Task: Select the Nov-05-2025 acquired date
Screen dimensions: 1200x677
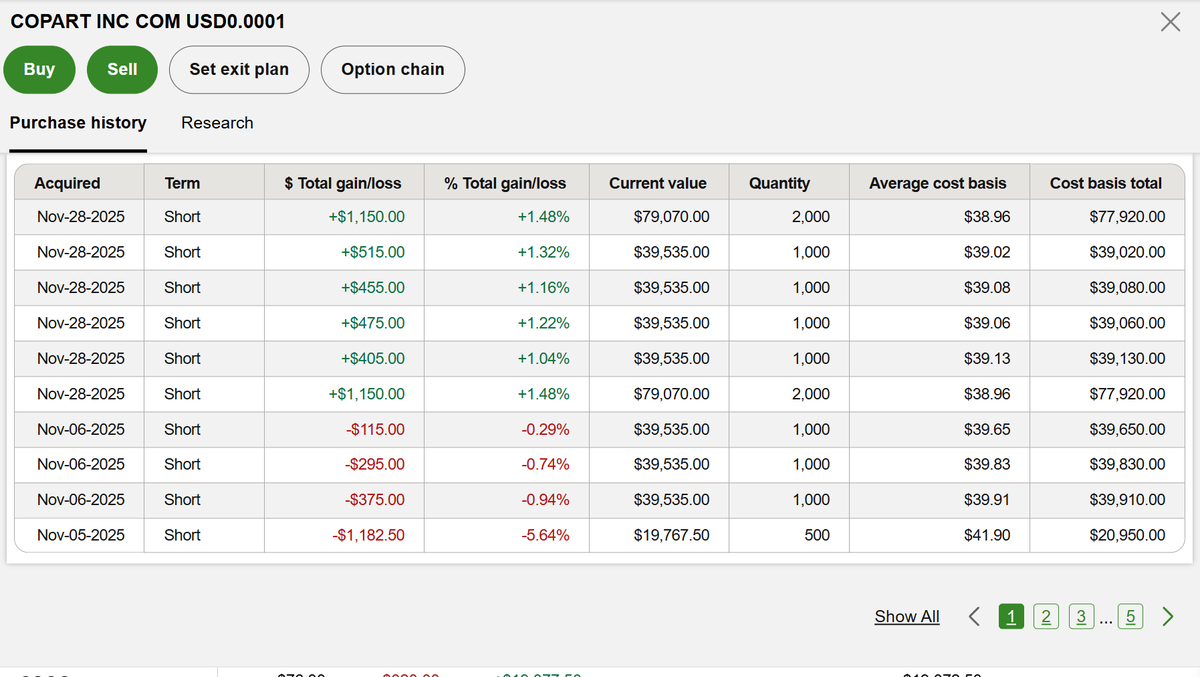Action: 81,535
